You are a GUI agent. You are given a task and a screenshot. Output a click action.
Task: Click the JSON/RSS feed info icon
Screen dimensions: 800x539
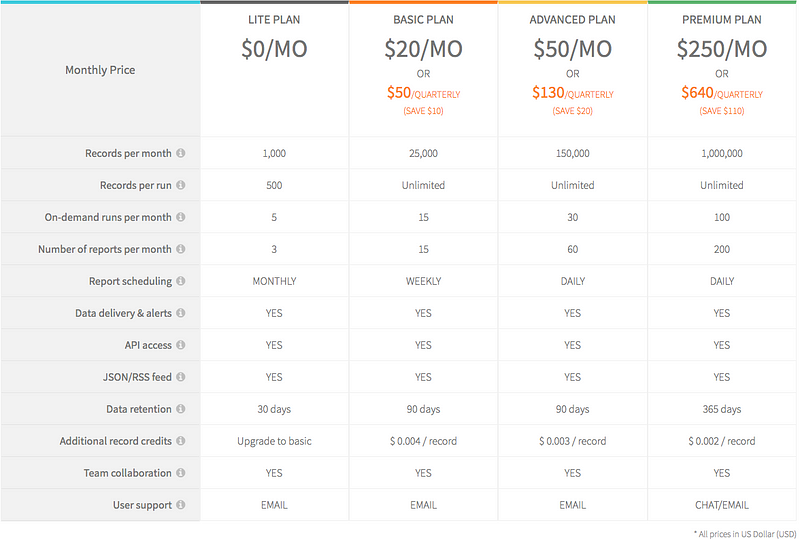[181, 377]
